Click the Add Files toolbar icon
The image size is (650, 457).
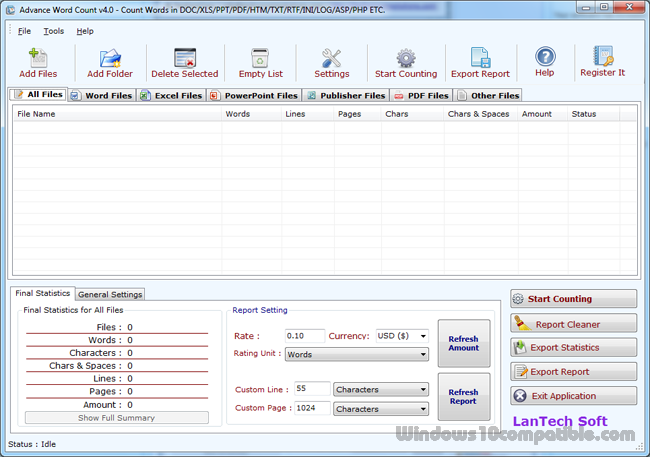coord(38,58)
